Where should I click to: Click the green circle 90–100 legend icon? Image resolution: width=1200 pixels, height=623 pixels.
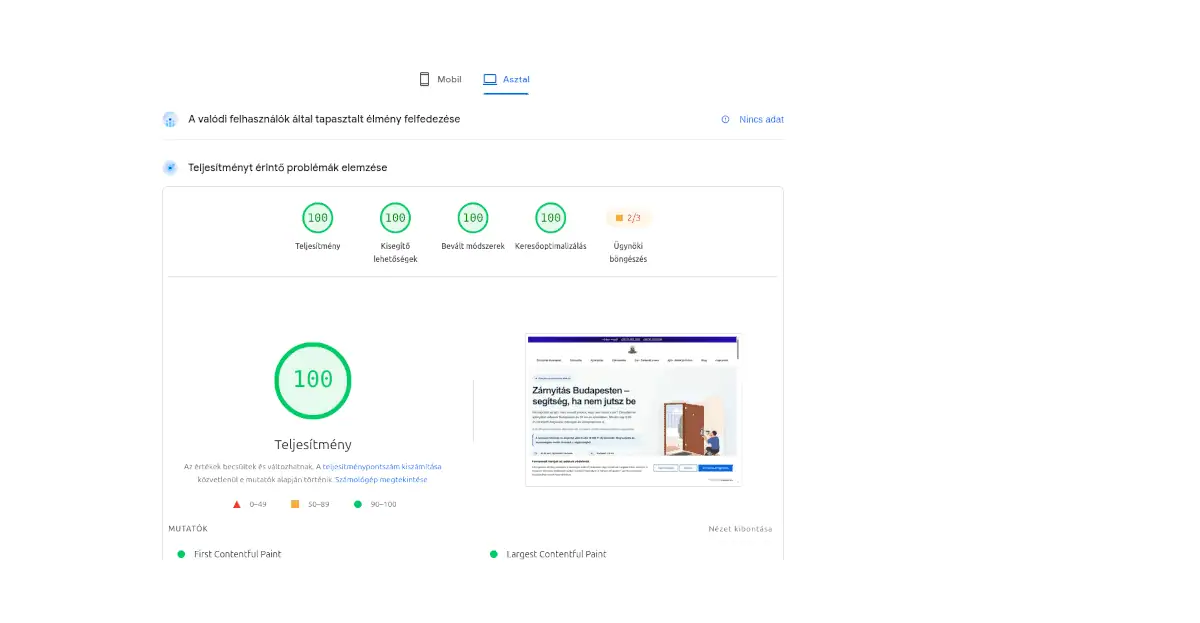[x=358, y=504]
